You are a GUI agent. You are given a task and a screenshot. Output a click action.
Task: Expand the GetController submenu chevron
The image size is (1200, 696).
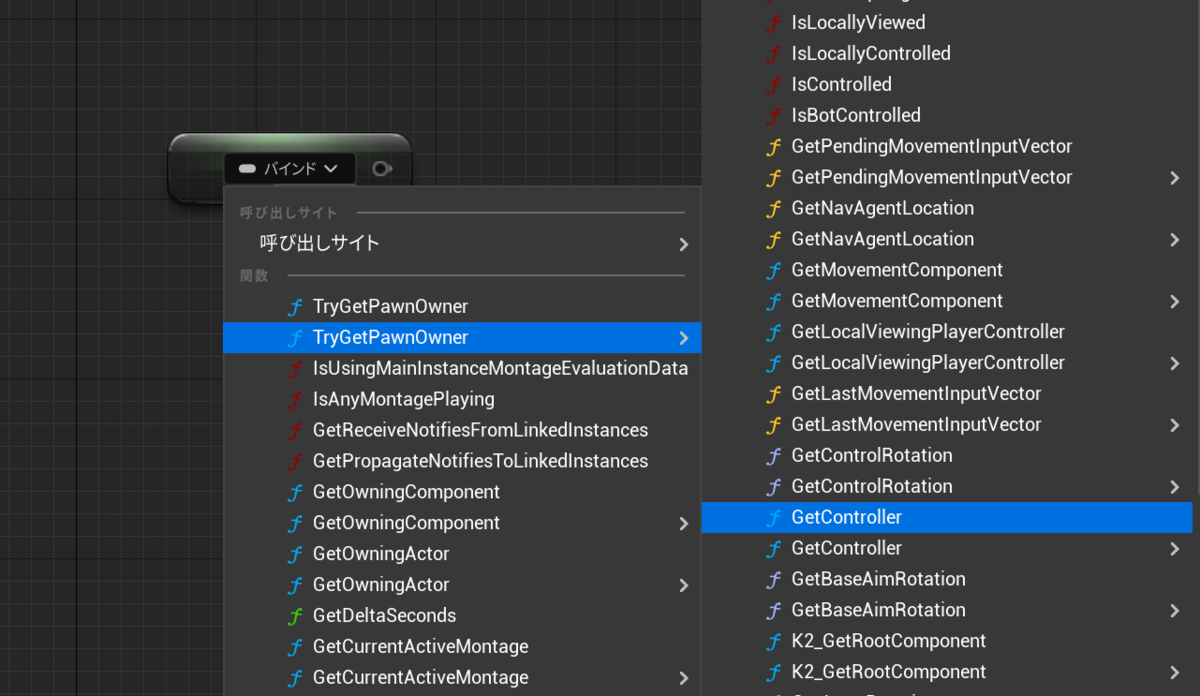coord(1173,548)
